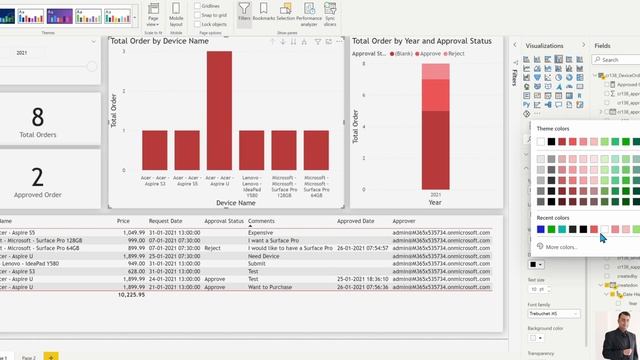The height and width of the screenshot is (360, 640).
Task: Expand the Themes gallery
Action: 135,17
